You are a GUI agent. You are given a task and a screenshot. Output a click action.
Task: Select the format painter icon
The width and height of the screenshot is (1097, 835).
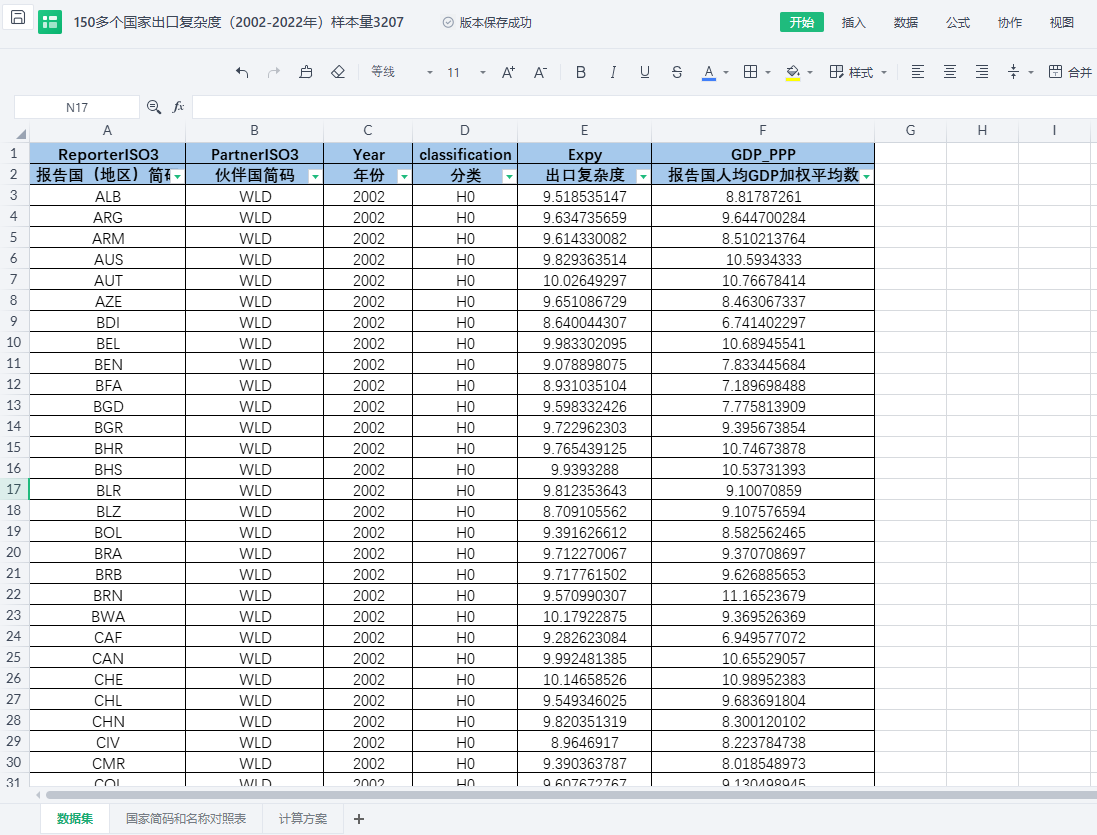click(306, 72)
